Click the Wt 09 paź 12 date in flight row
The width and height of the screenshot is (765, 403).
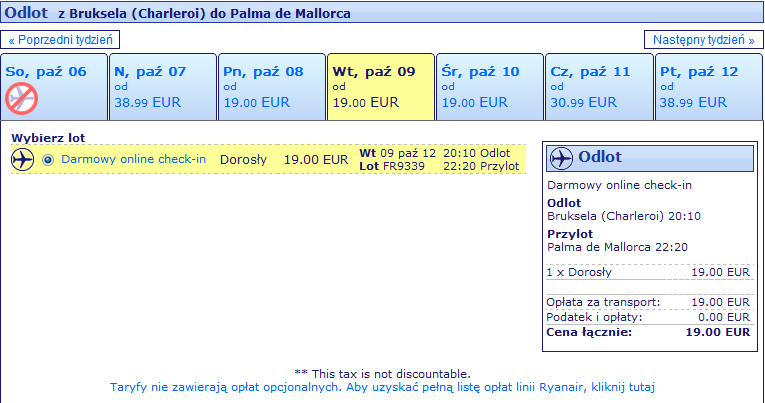pyautogui.click(x=398, y=153)
